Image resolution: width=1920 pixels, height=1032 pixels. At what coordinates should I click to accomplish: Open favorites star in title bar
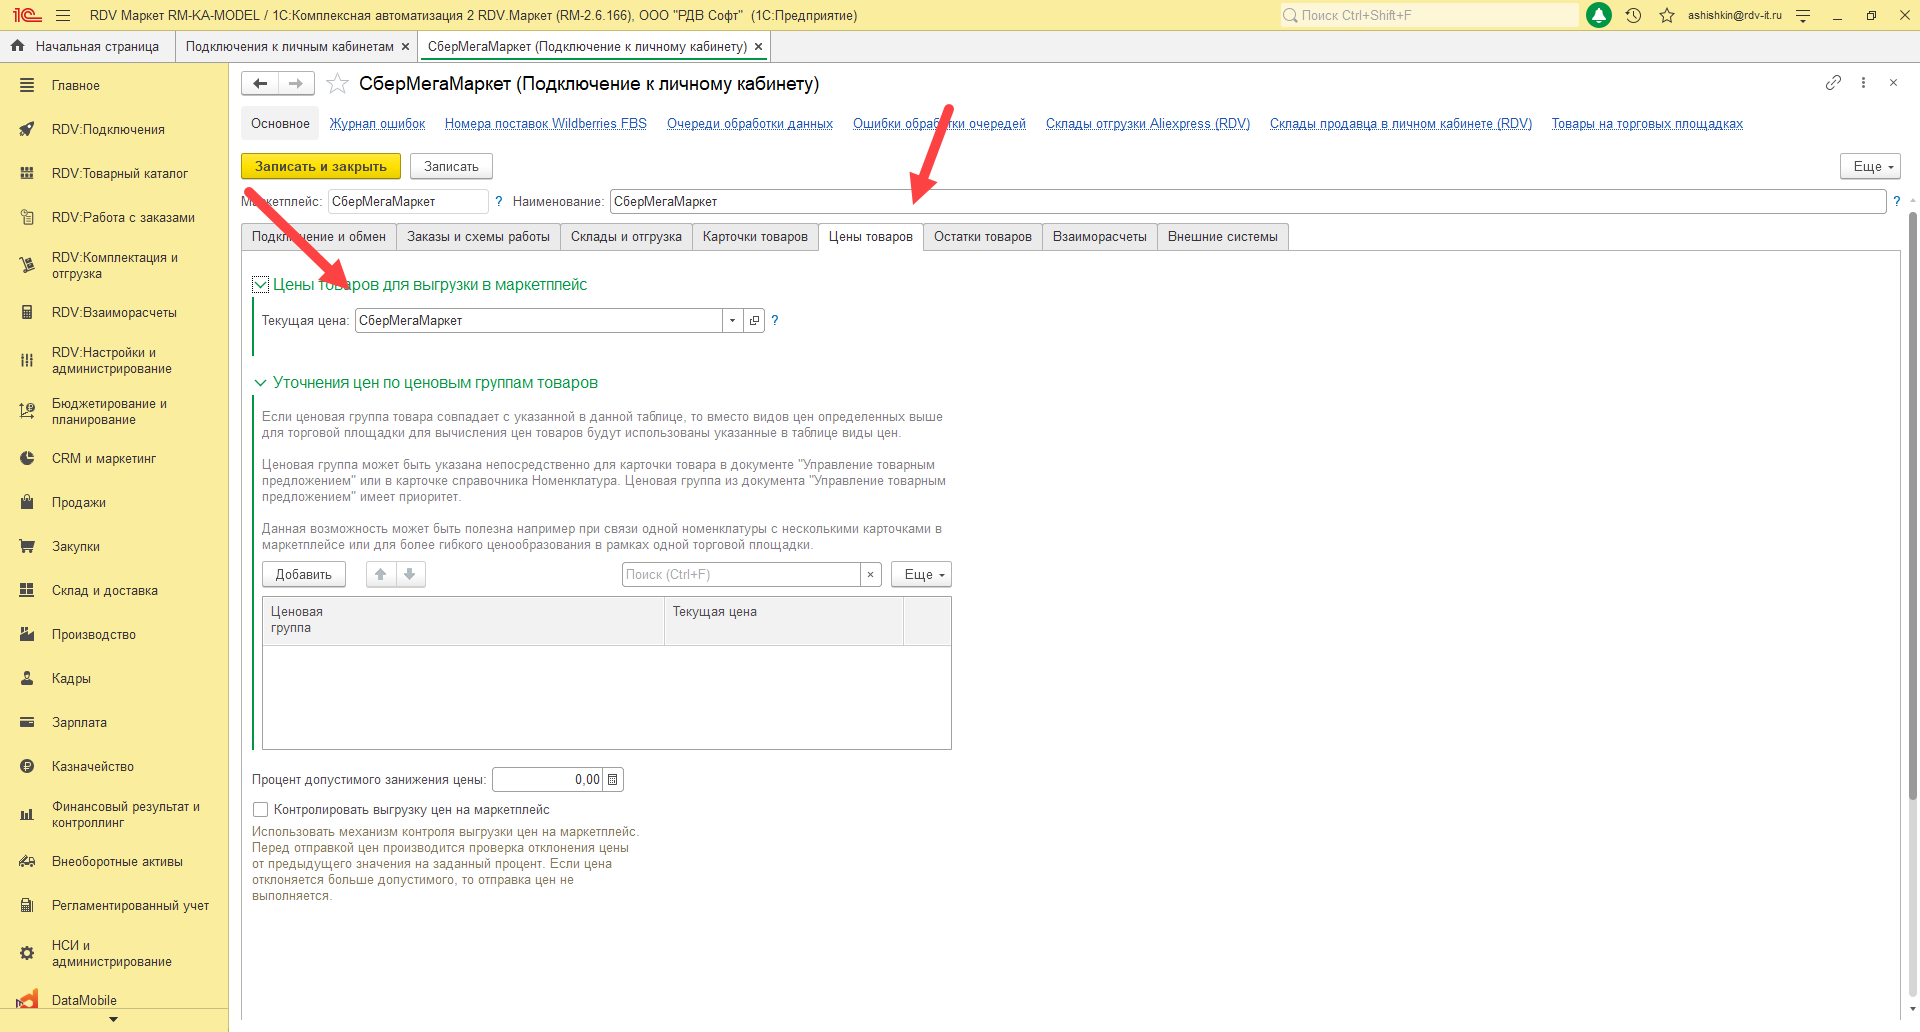pyautogui.click(x=1667, y=15)
